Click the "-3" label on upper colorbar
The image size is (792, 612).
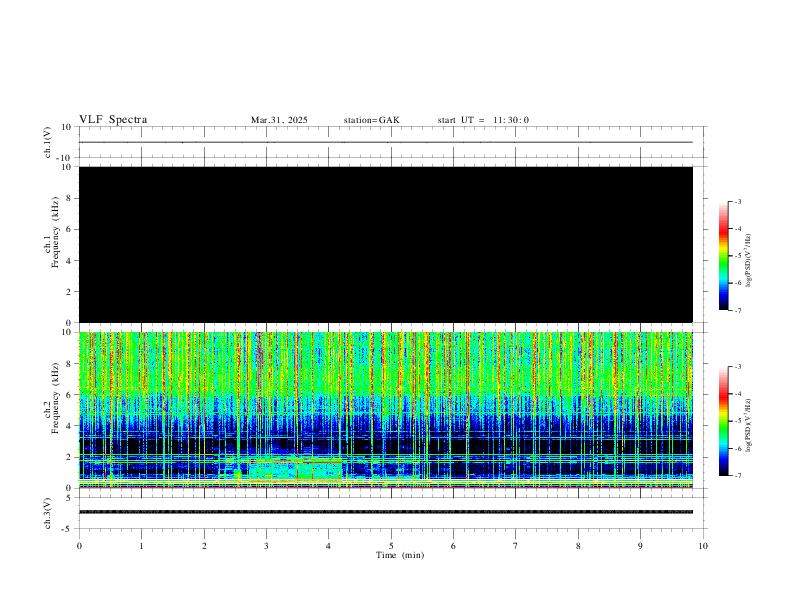pyautogui.click(x=737, y=201)
